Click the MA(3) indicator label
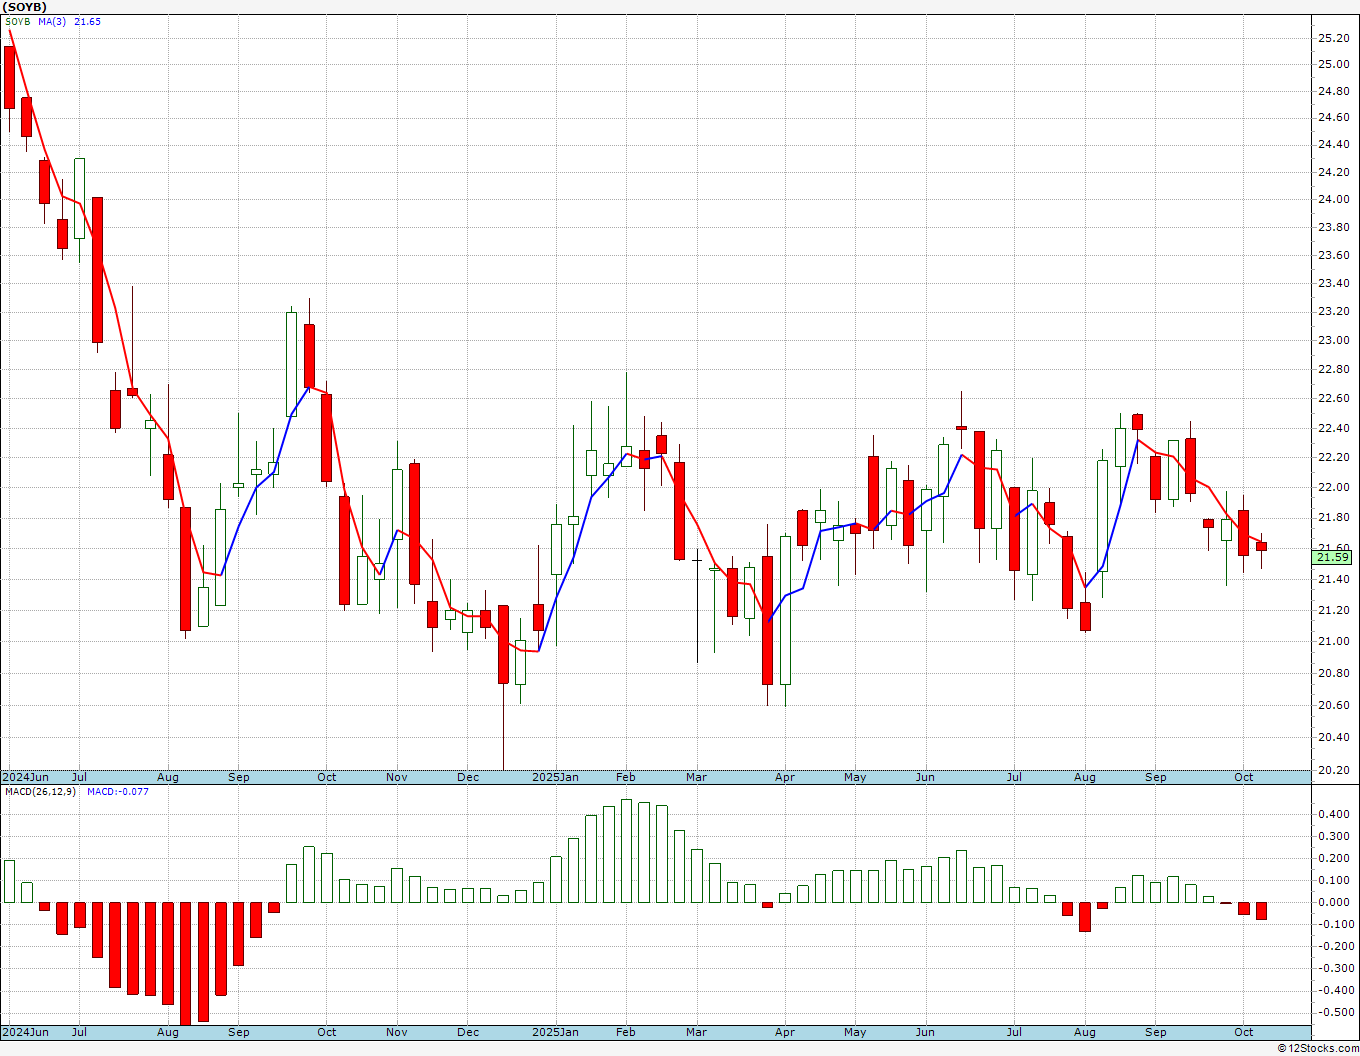The width and height of the screenshot is (1360, 1056). coord(52,22)
